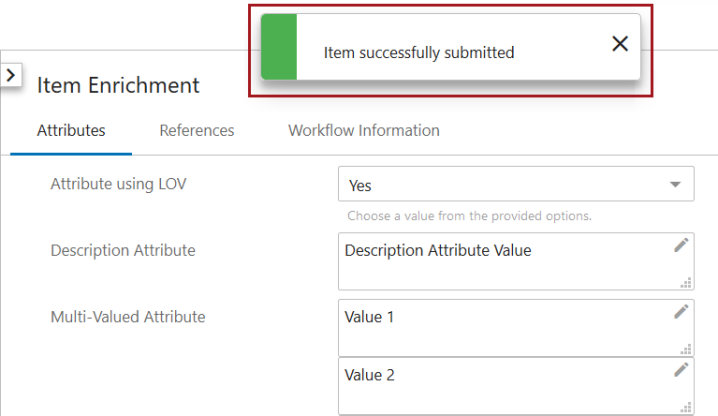The image size is (718, 416).
Task: Dismiss the 'Item successfully submitted' notification
Action: (x=620, y=44)
